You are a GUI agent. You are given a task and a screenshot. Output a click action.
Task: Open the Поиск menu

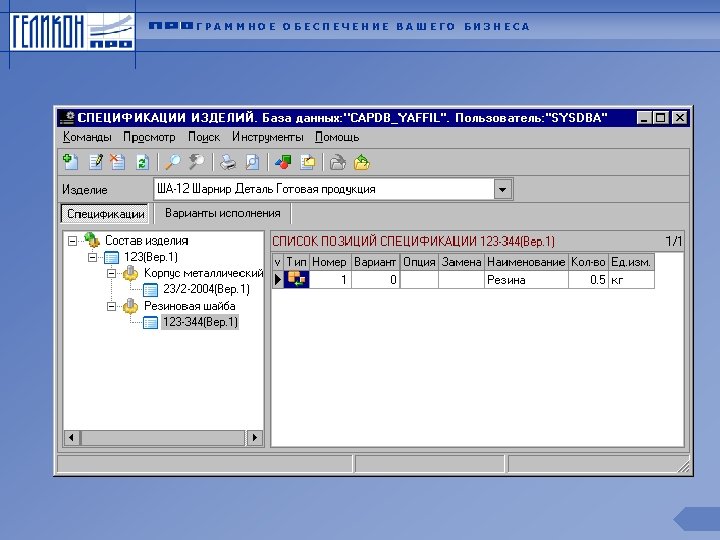tap(204, 137)
